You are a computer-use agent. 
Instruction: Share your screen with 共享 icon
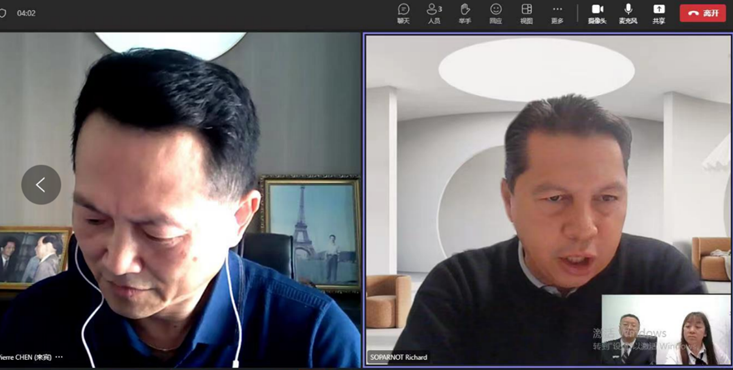point(659,13)
